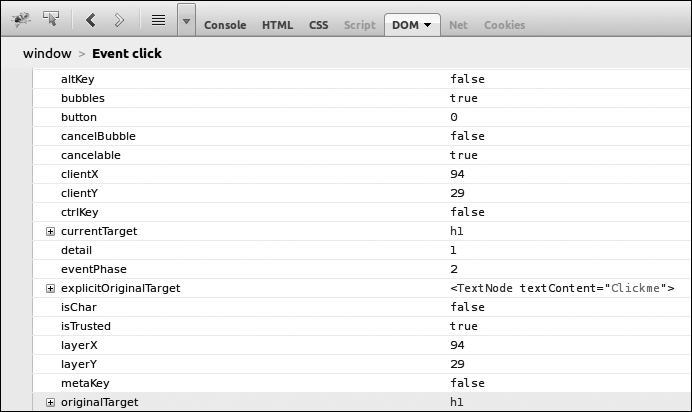The width and height of the screenshot is (692, 412).
Task: Switch to the Console tab
Action: pos(225,25)
